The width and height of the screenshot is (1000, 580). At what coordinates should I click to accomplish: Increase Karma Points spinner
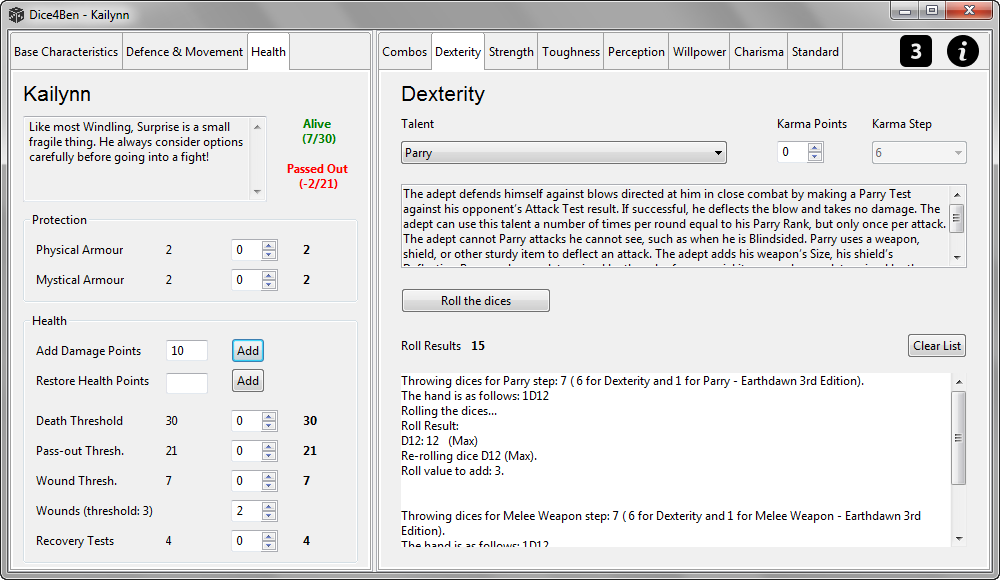pos(814,147)
